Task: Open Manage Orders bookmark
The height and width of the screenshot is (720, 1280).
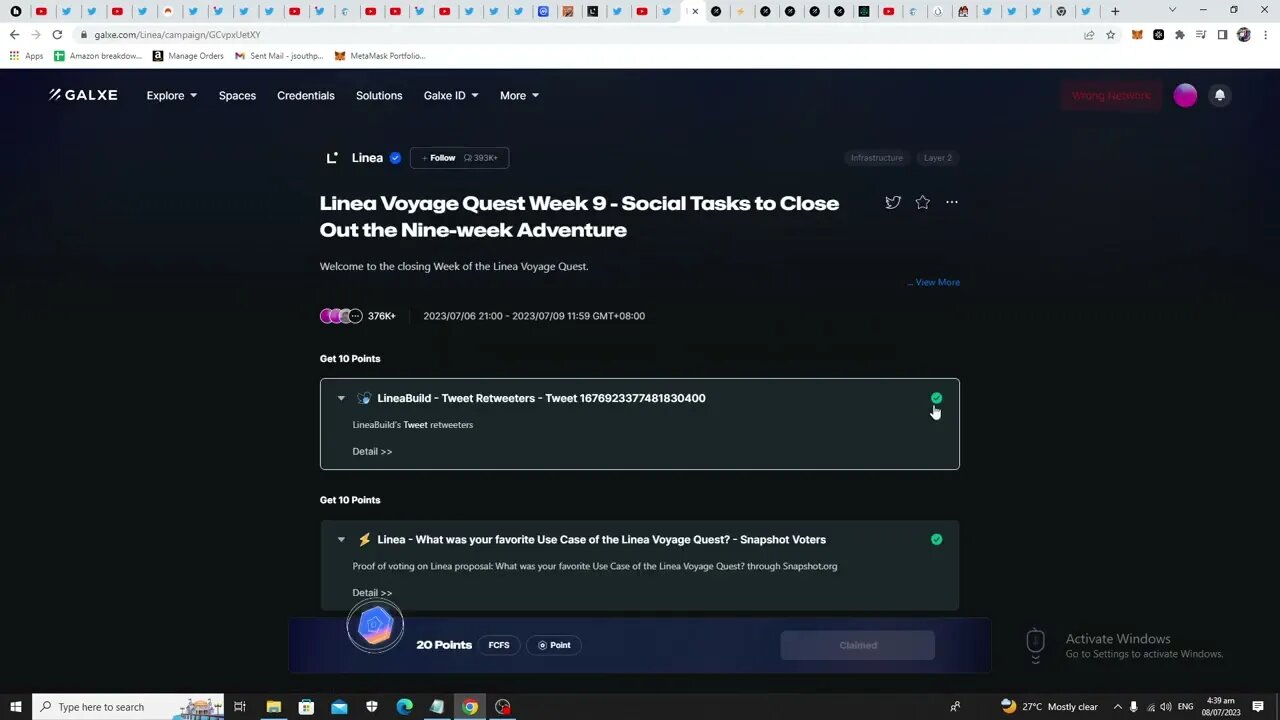Action: 188,56
